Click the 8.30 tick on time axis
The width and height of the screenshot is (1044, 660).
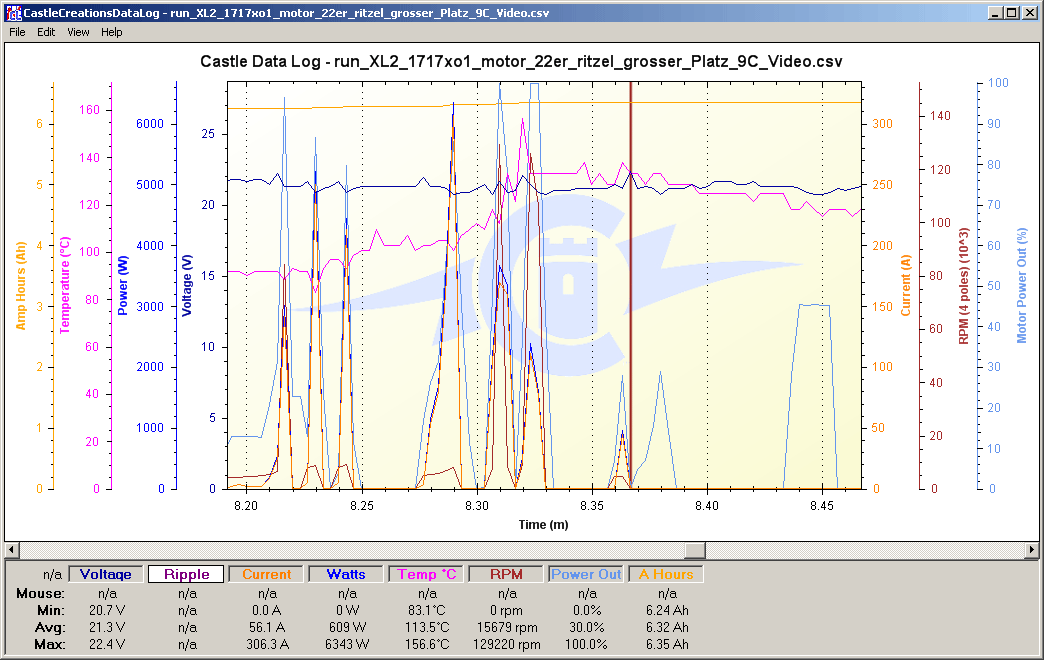click(x=477, y=506)
